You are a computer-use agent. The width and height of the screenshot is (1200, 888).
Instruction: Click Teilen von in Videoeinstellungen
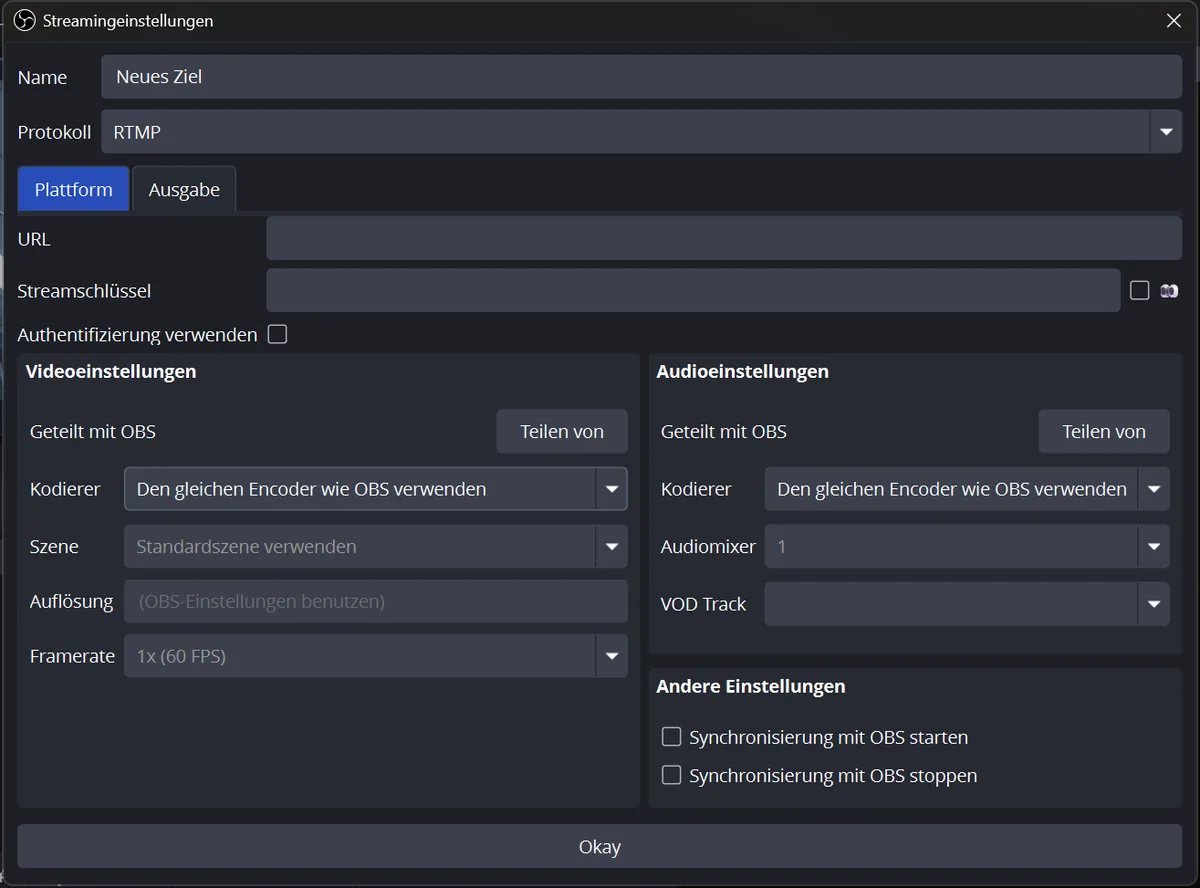[562, 431]
